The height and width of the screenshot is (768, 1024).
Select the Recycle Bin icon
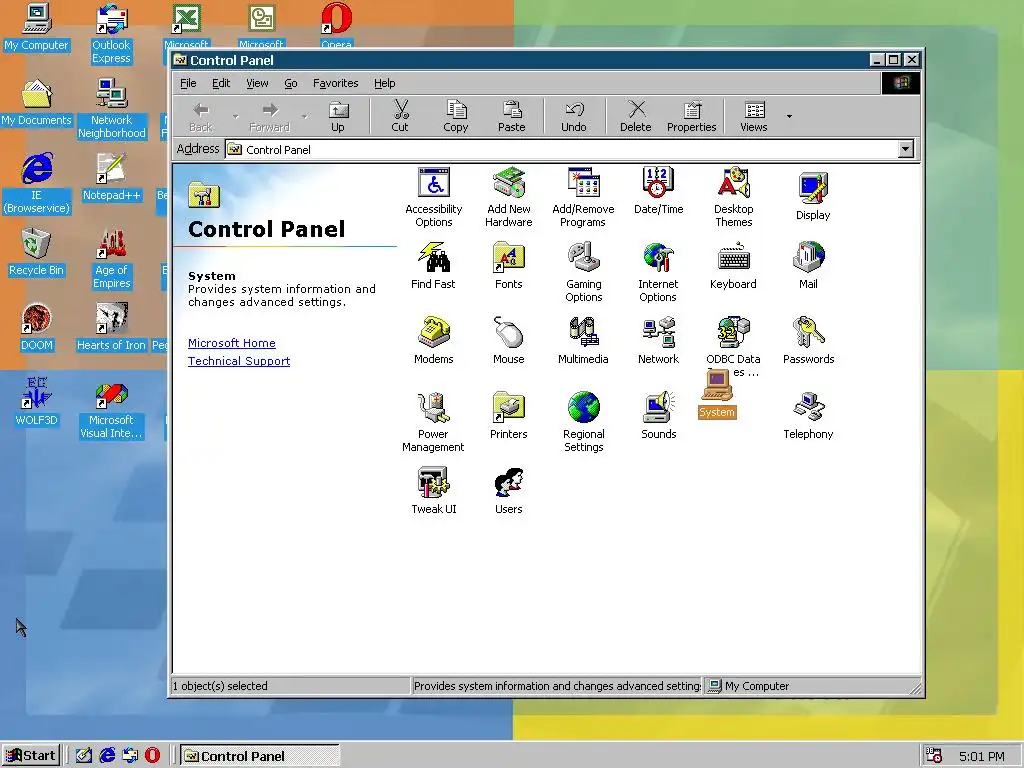(36, 252)
